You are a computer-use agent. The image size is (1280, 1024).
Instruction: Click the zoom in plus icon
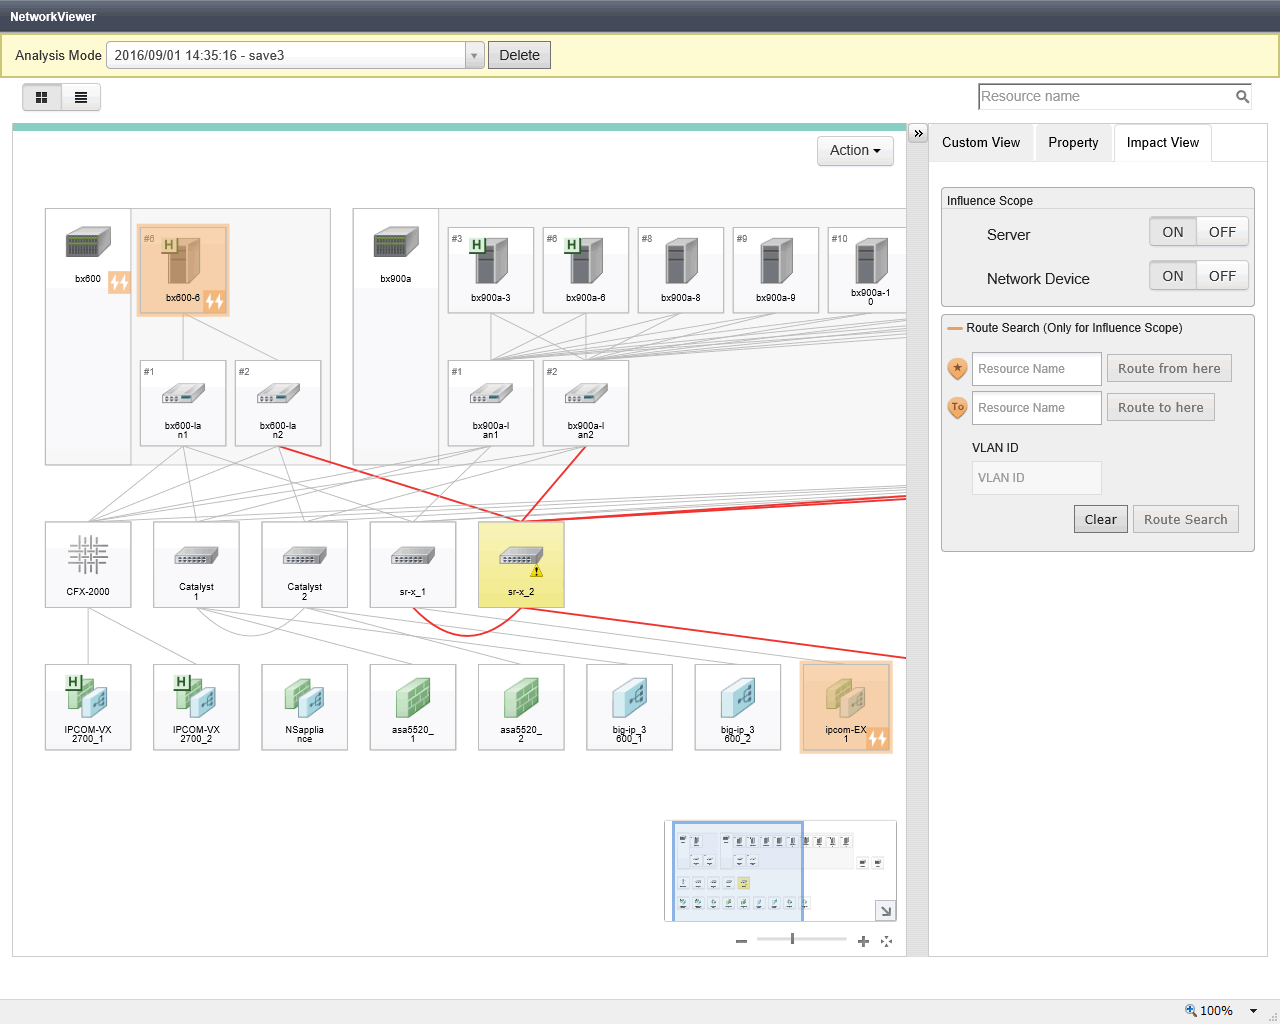coord(863,941)
